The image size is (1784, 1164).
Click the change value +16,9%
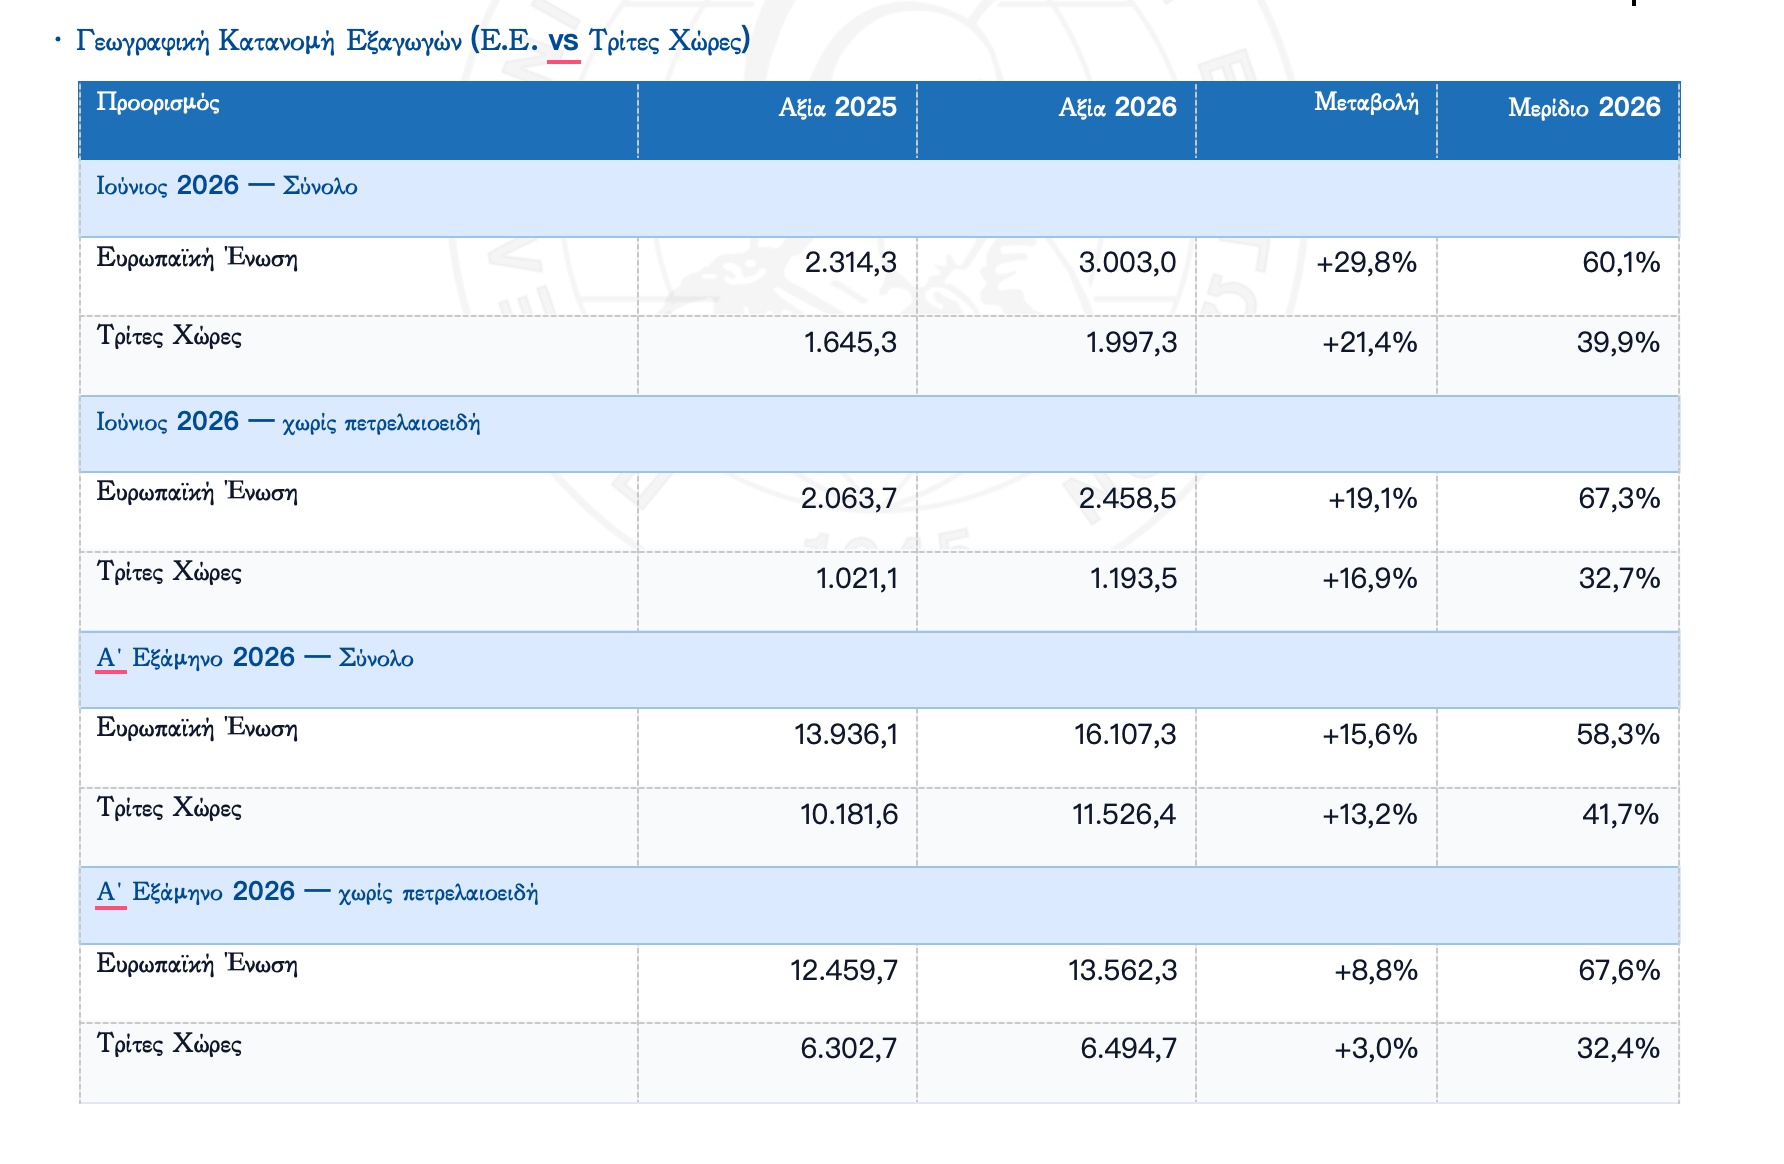(1370, 578)
